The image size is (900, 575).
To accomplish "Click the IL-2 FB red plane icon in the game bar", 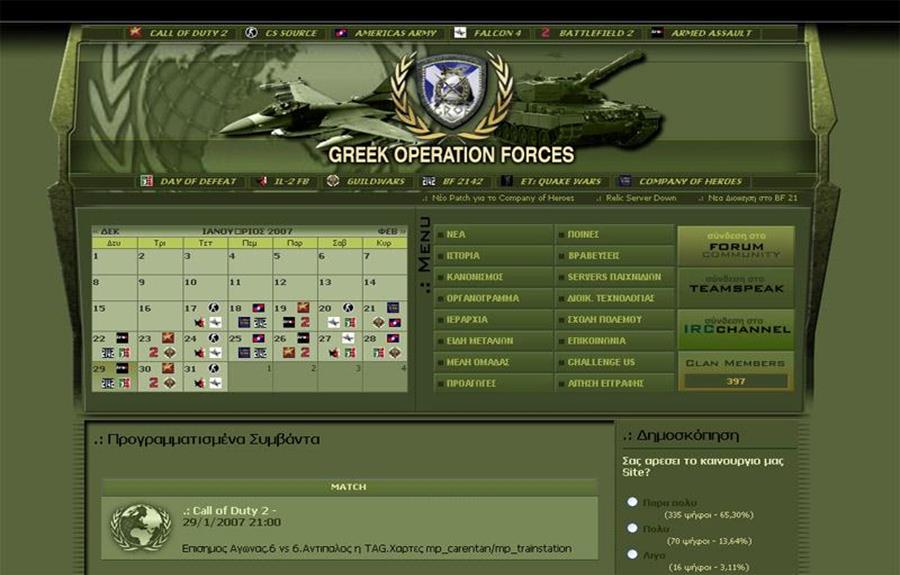I will 262,181.
